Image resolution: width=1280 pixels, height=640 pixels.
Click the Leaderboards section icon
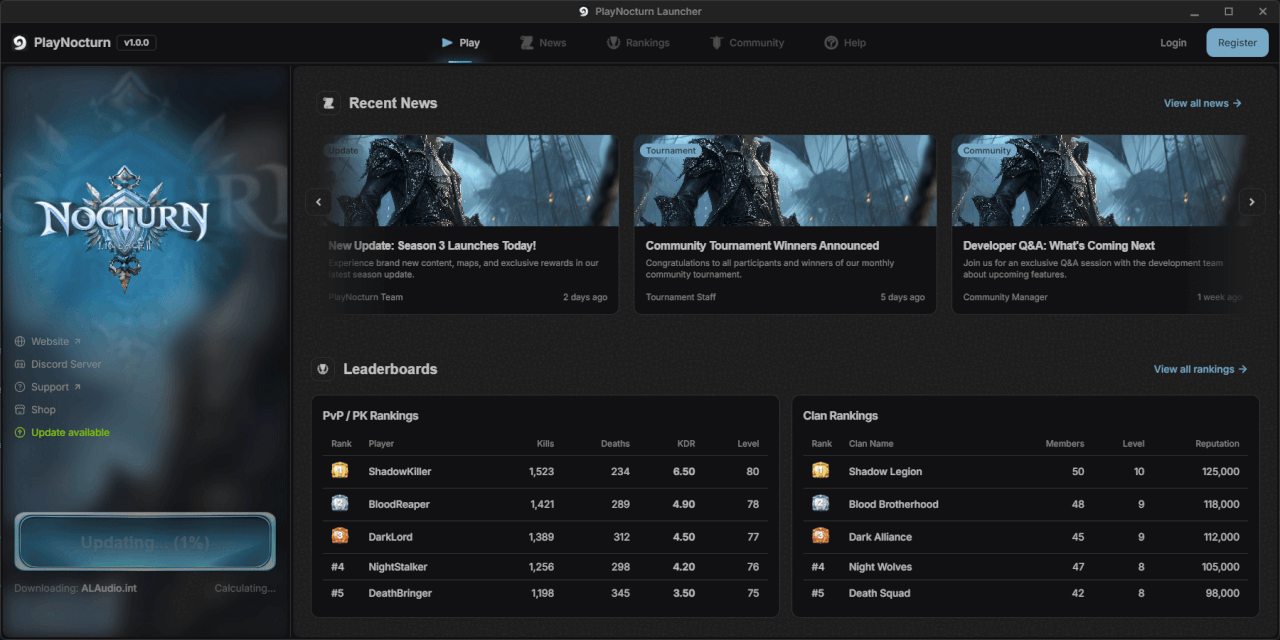point(323,369)
